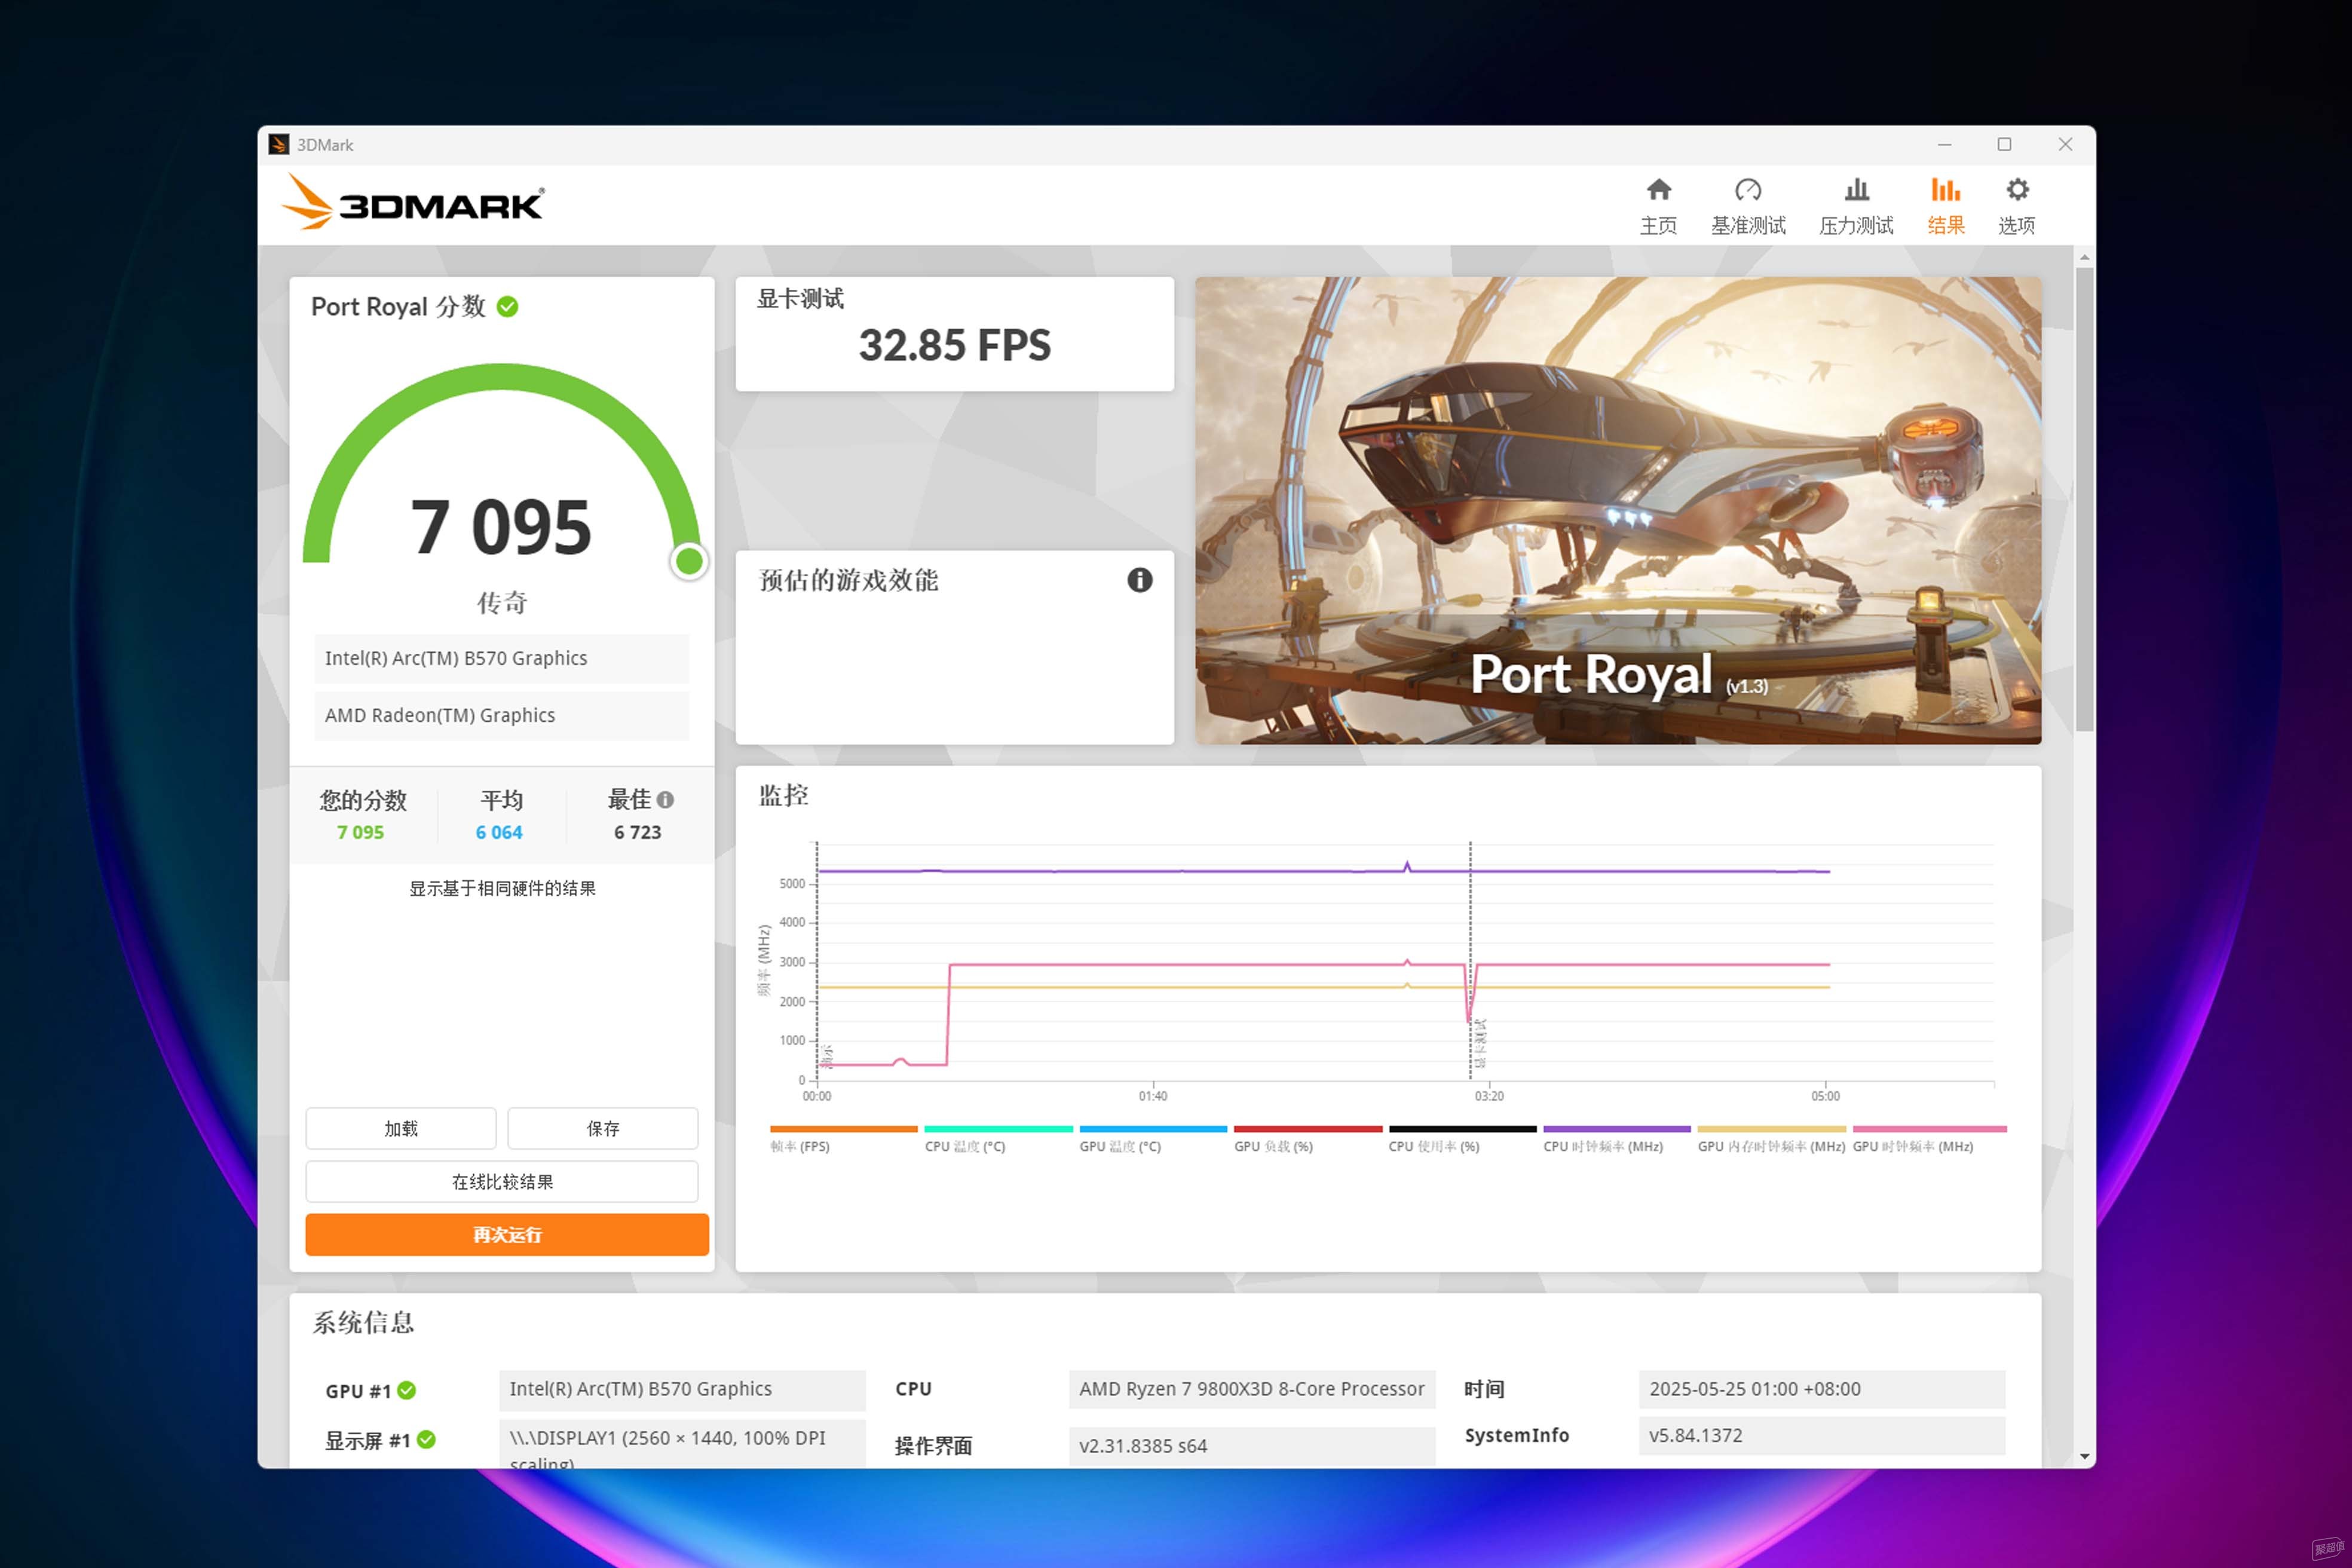Click 操作界面 version v2.31.8385 s64

pyautogui.click(x=1252, y=1446)
